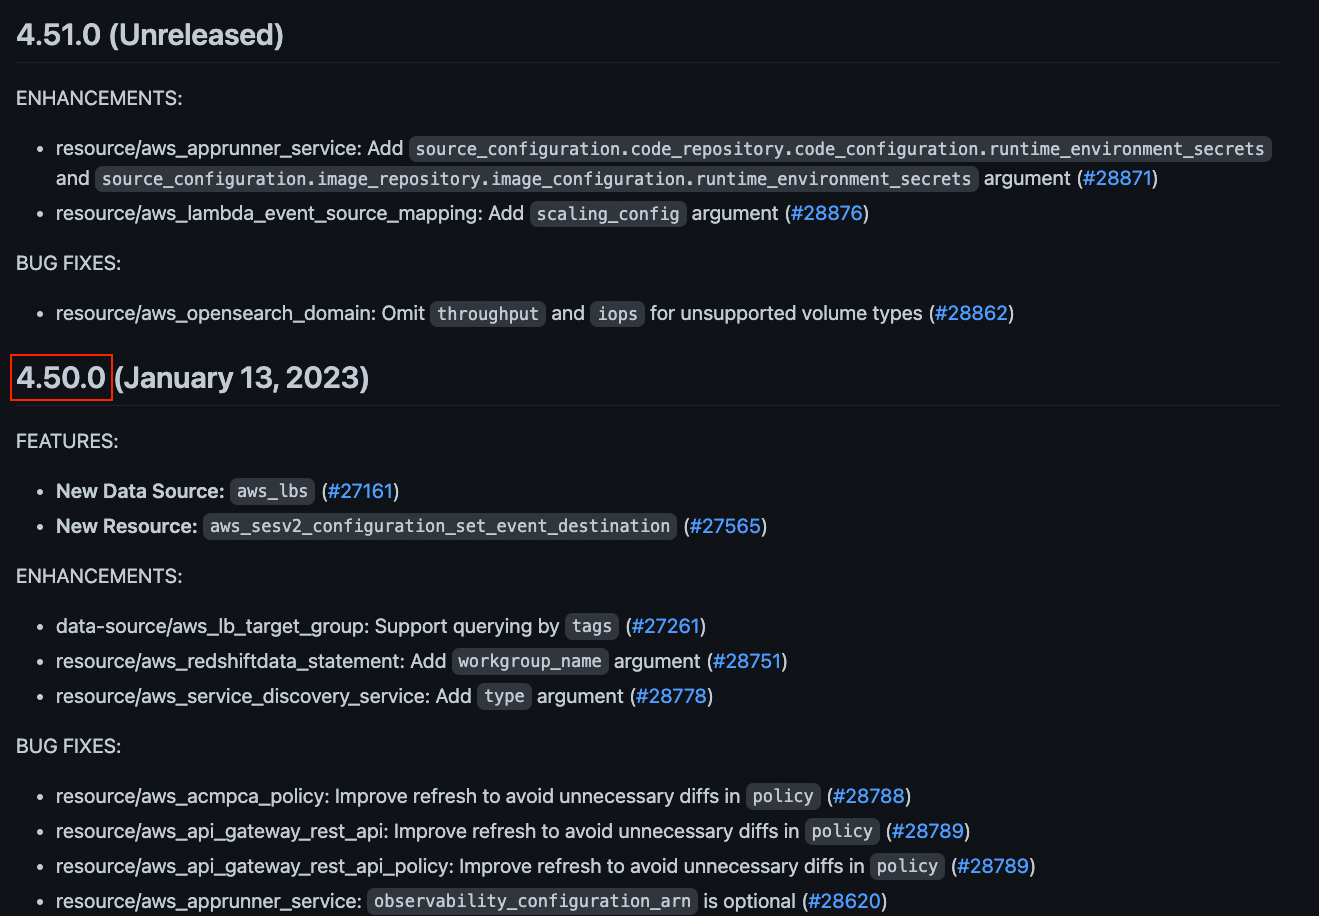Viewport: 1319px width, 916px height.
Task: Click aws_sesv2_configuration_set_event_destination code snippet
Action: pos(440,527)
